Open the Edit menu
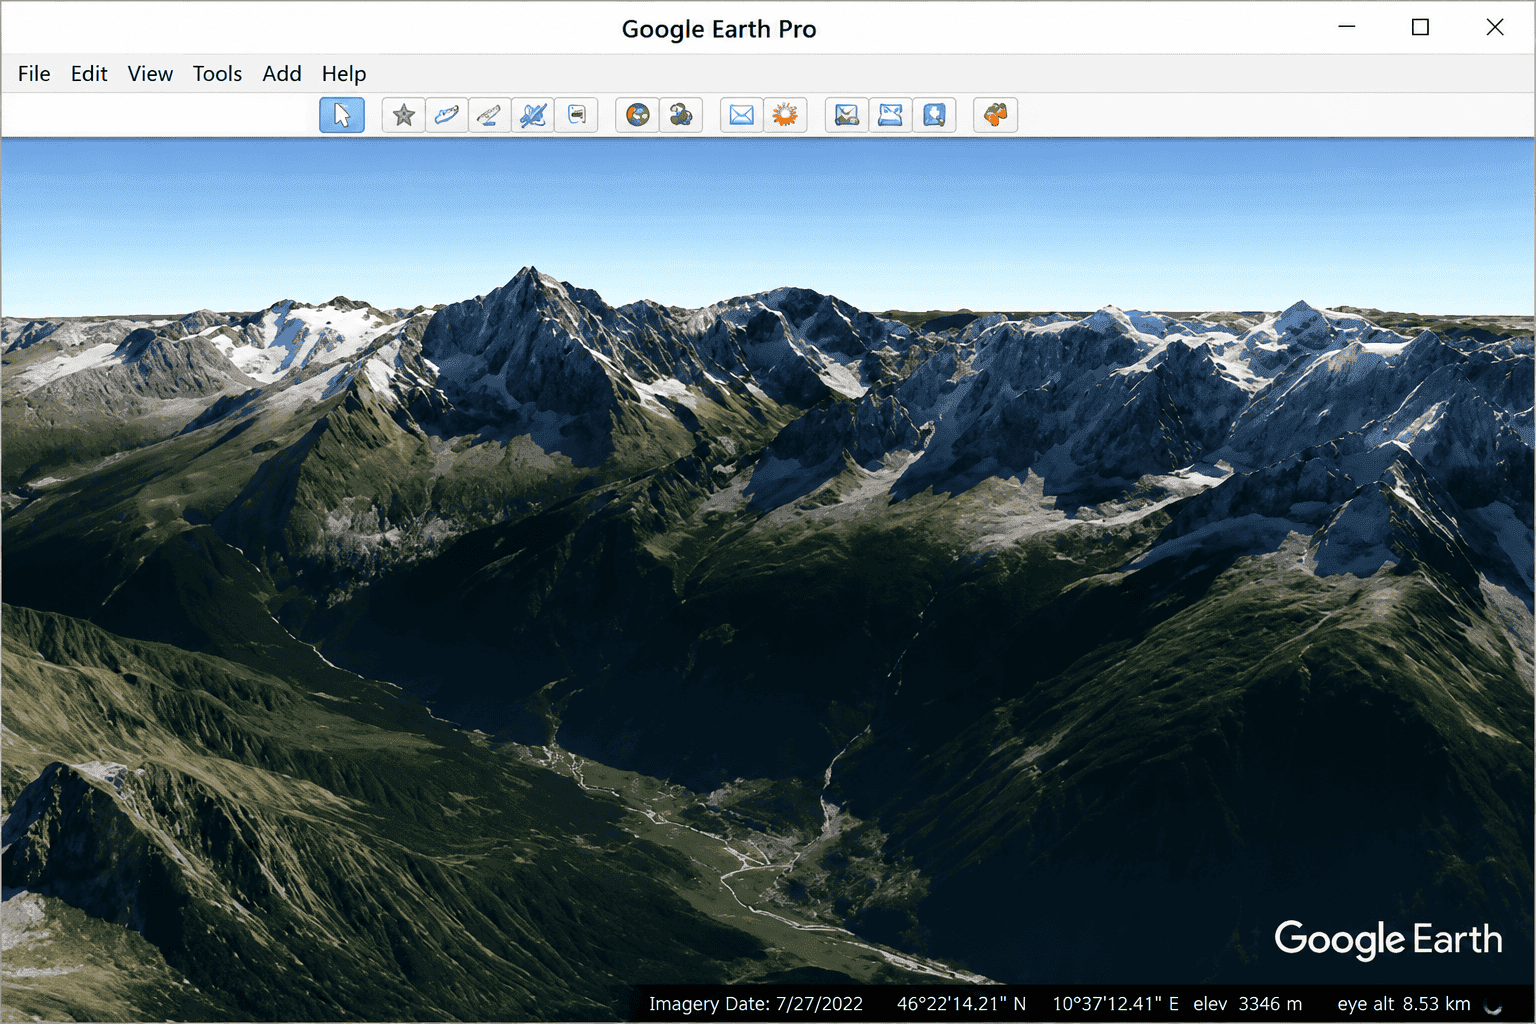 pyautogui.click(x=89, y=74)
